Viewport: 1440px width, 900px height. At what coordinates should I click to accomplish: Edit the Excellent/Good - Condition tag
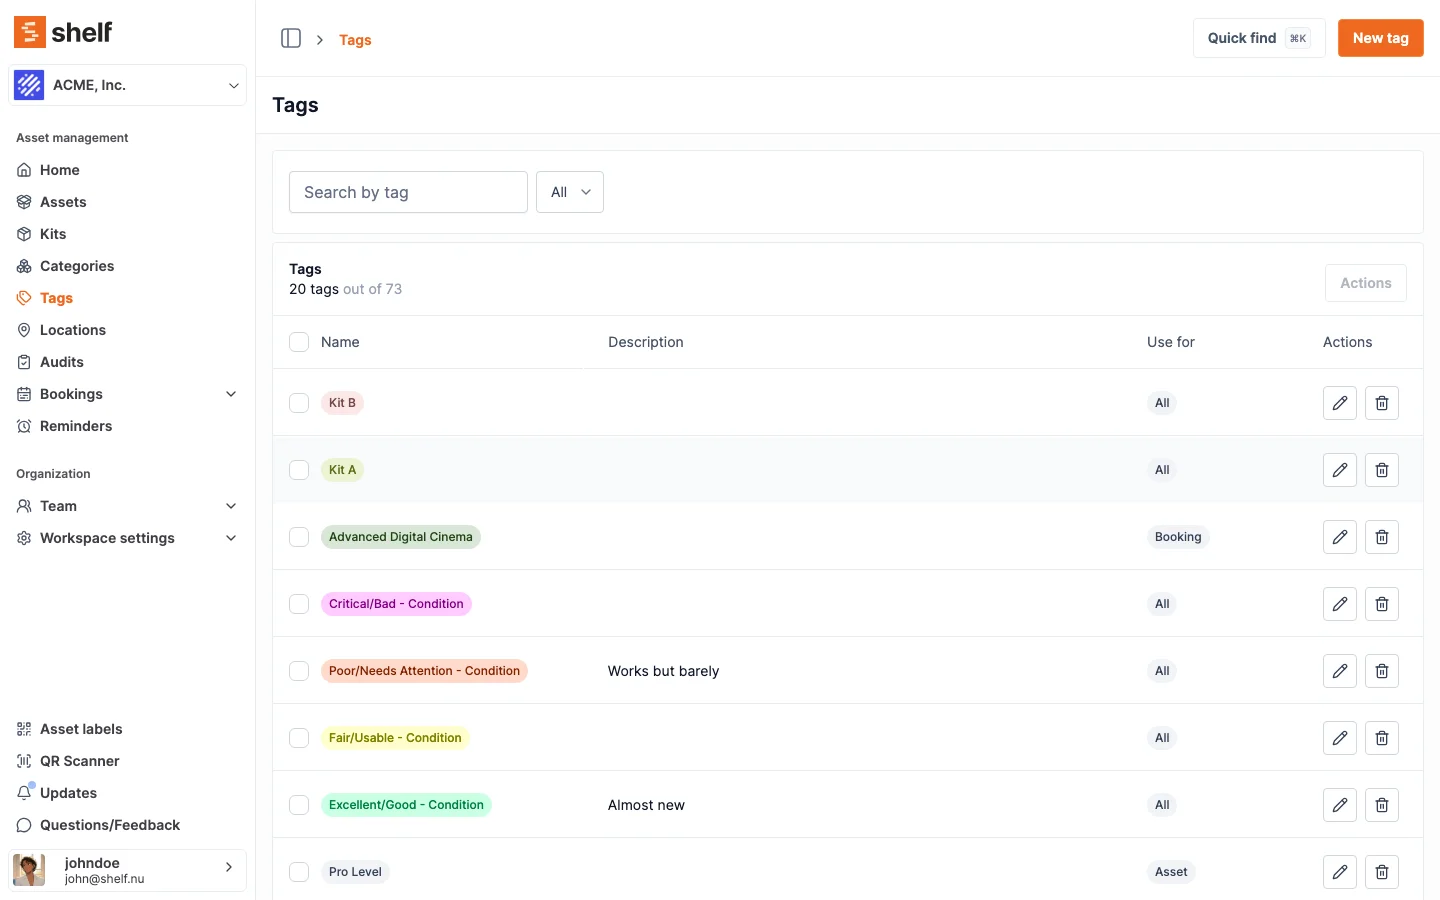point(1339,805)
